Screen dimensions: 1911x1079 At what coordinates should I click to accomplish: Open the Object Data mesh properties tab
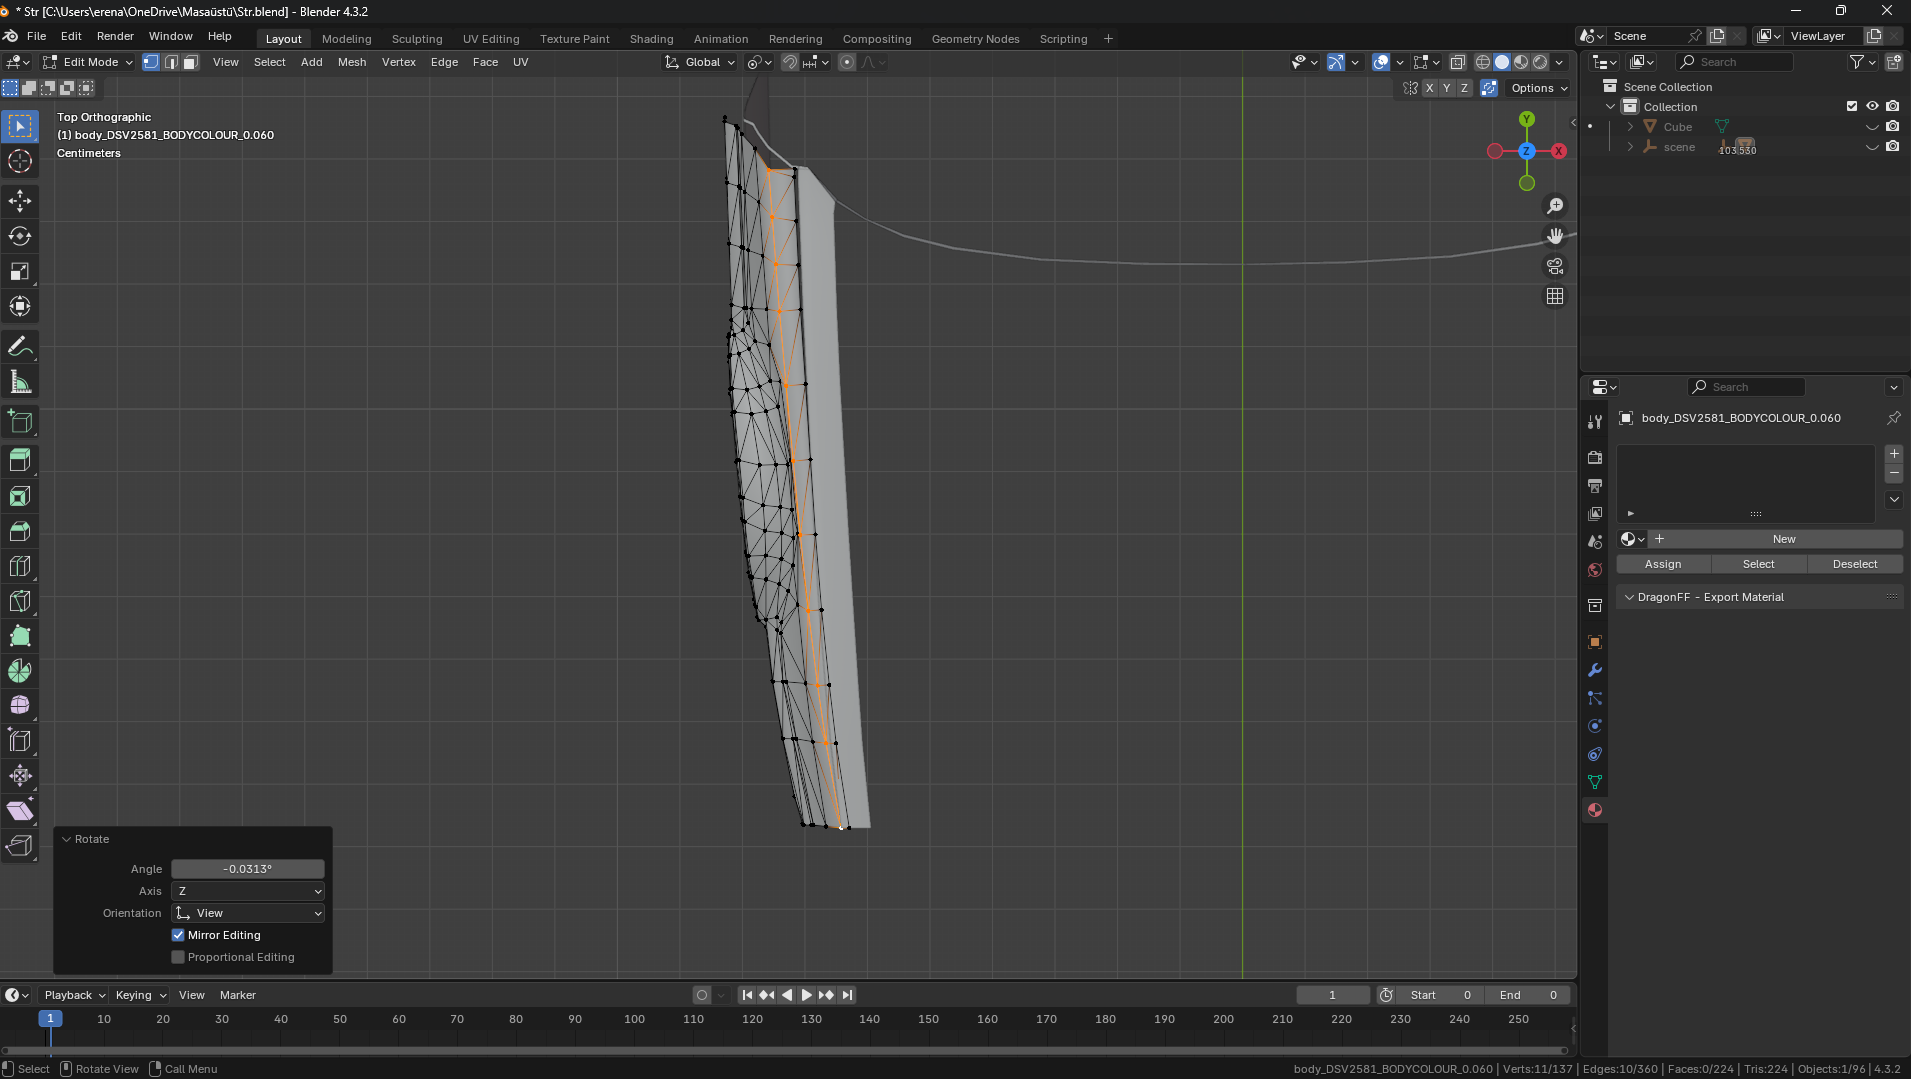(1595, 782)
